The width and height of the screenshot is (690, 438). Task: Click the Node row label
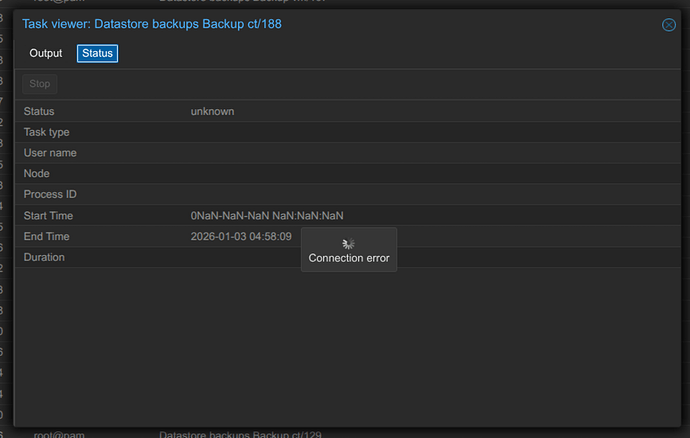coord(37,174)
